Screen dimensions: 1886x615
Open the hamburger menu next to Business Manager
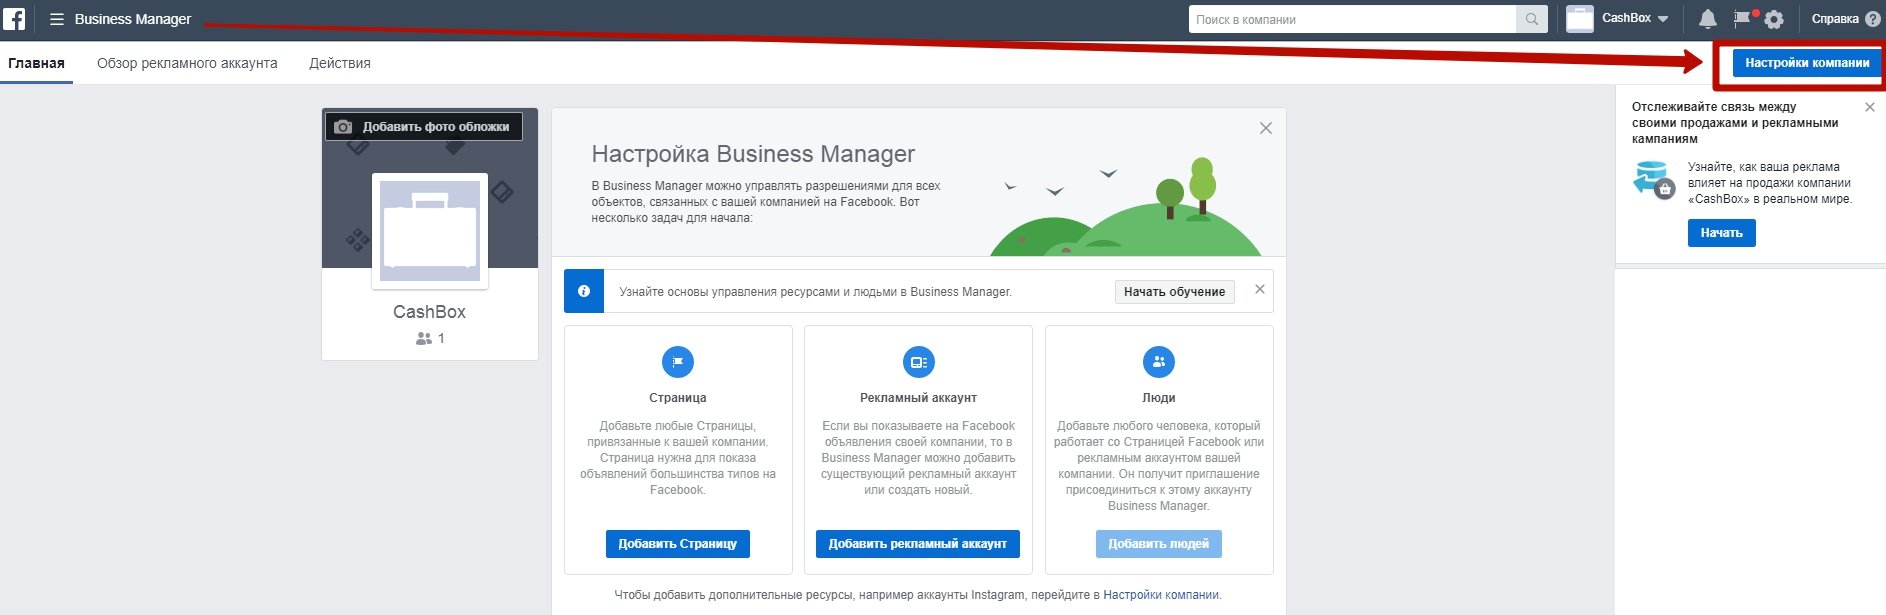coord(57,19)
